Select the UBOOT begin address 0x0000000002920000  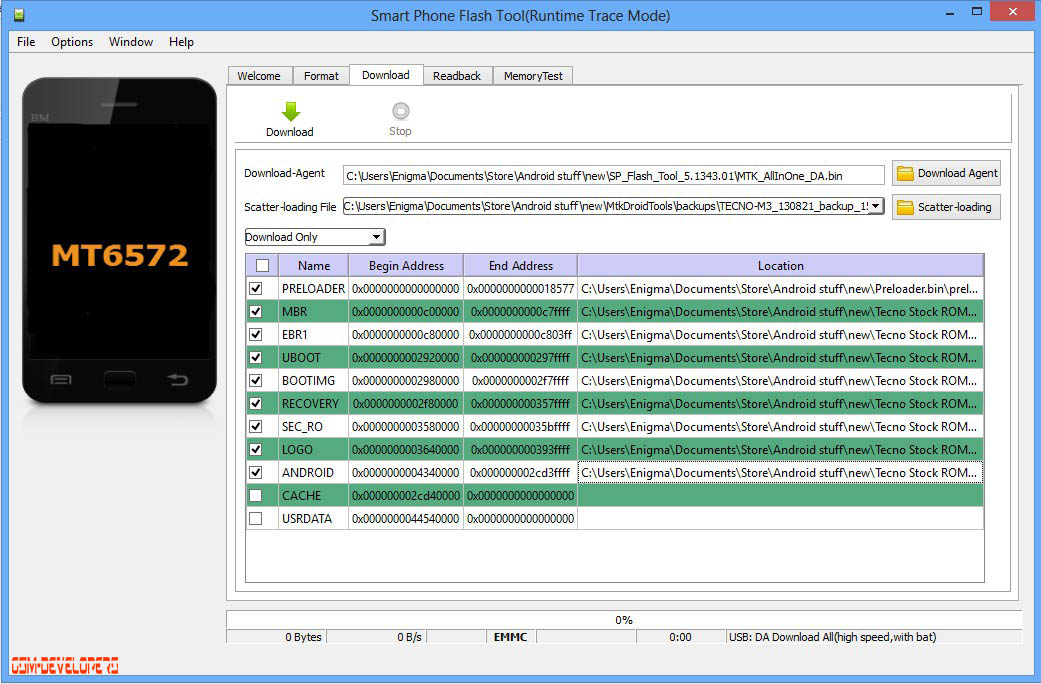(406, 357)
